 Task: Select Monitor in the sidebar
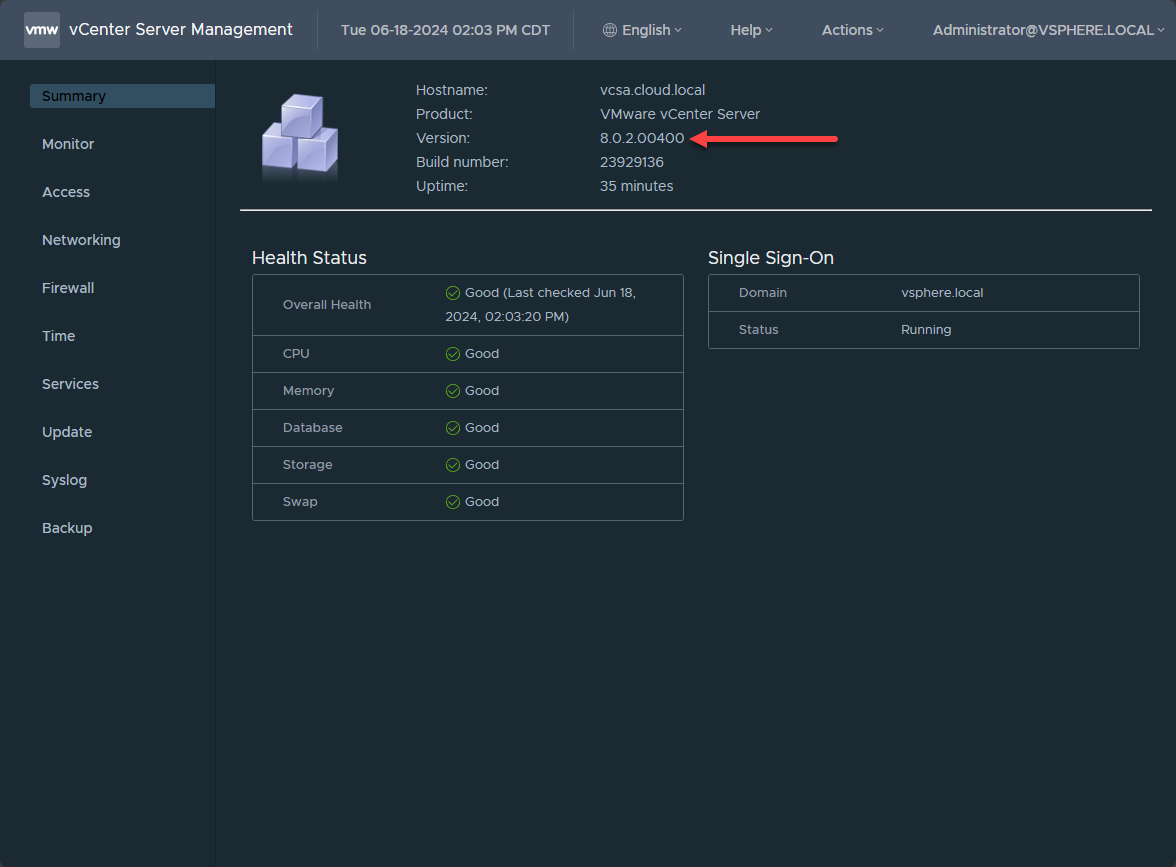[68, 144]
